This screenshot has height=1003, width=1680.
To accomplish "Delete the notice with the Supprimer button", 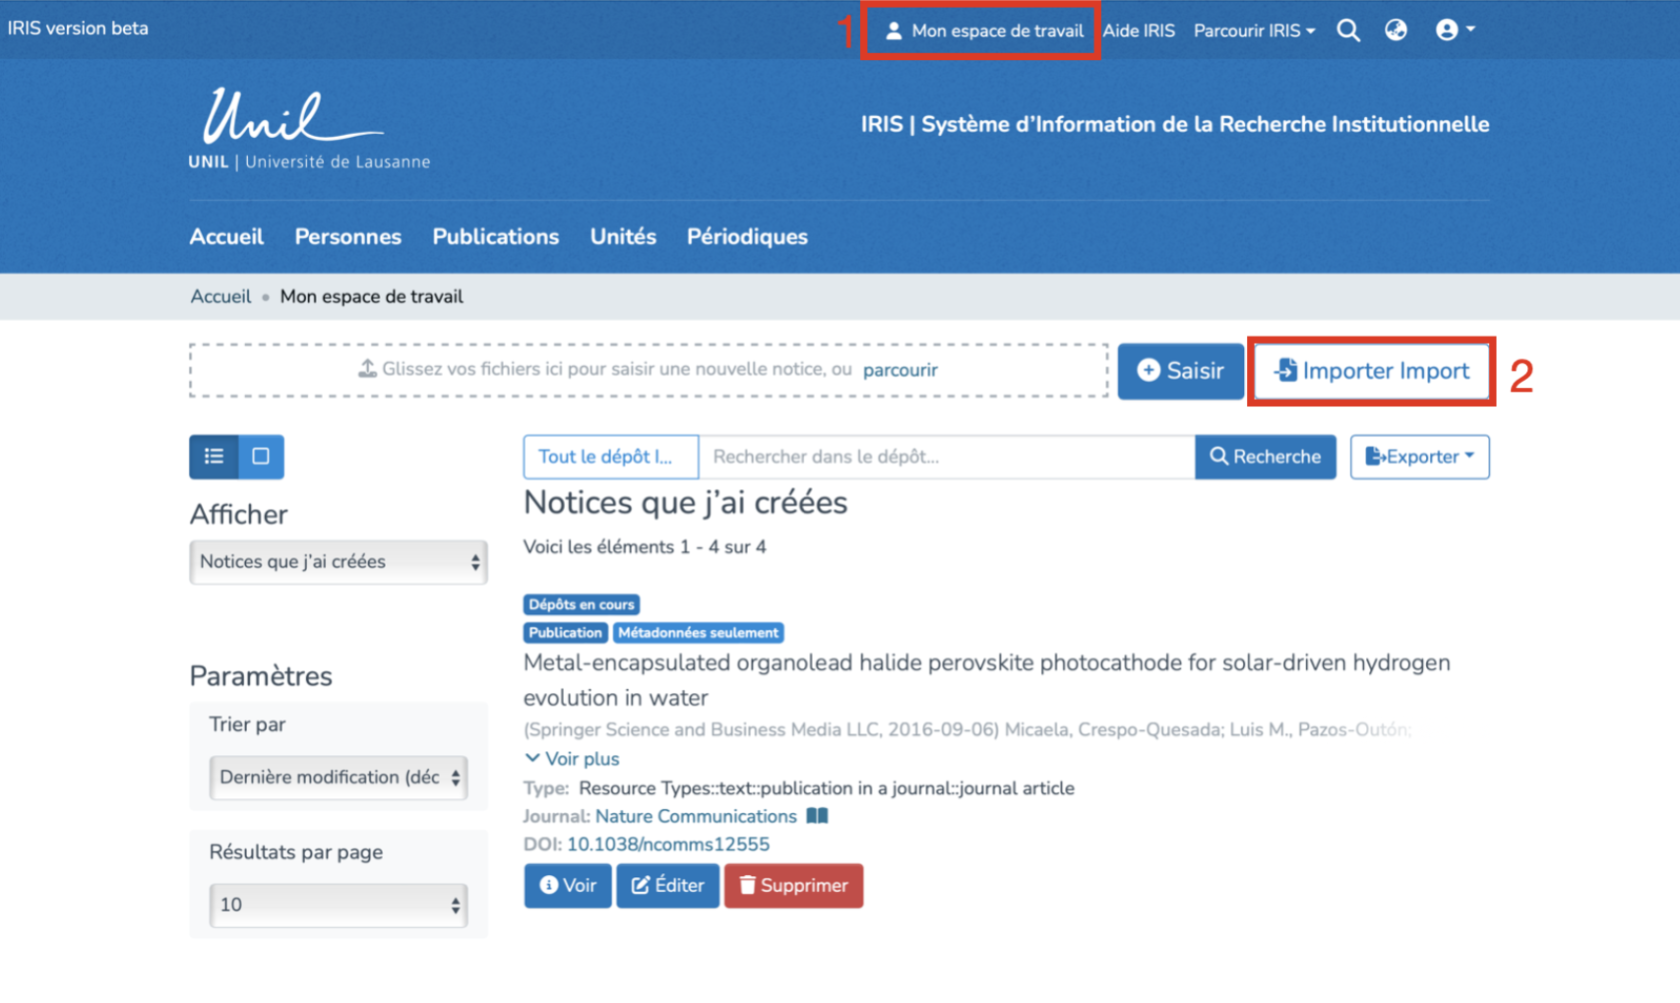I will [793, 886].
